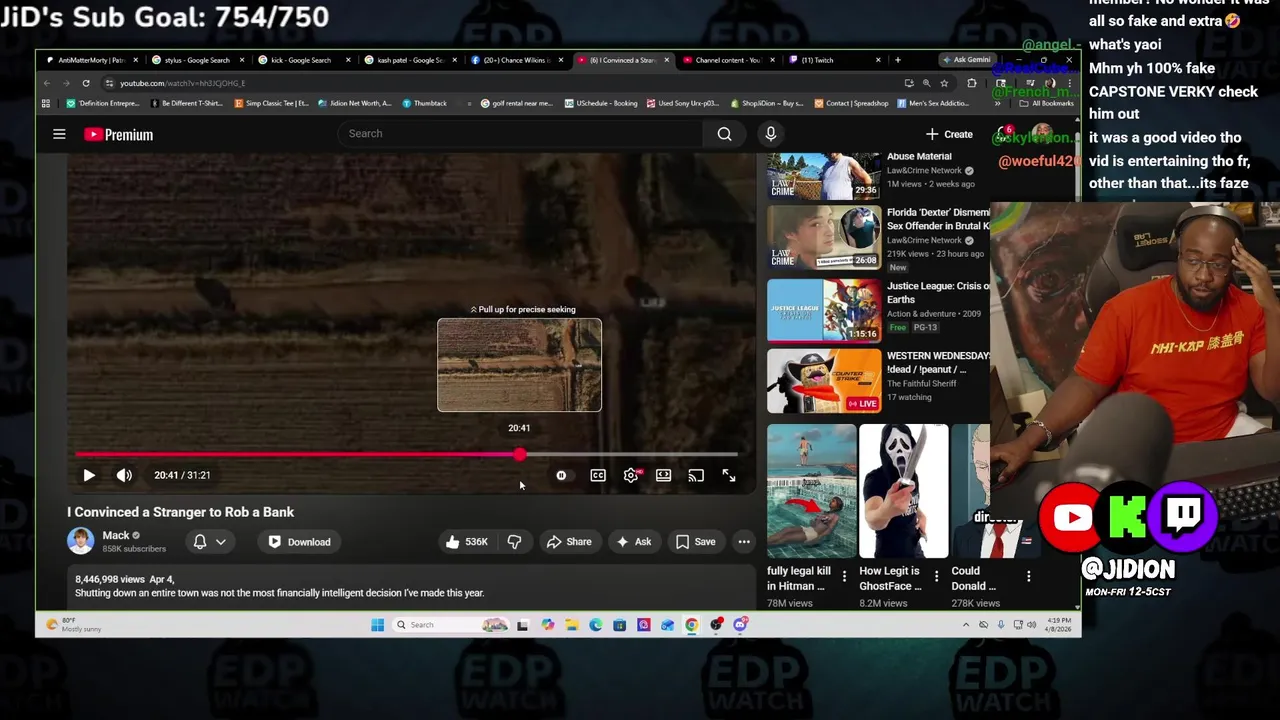Dislike this video
The width and height of the screenshot is (1280, 720).
514,542
